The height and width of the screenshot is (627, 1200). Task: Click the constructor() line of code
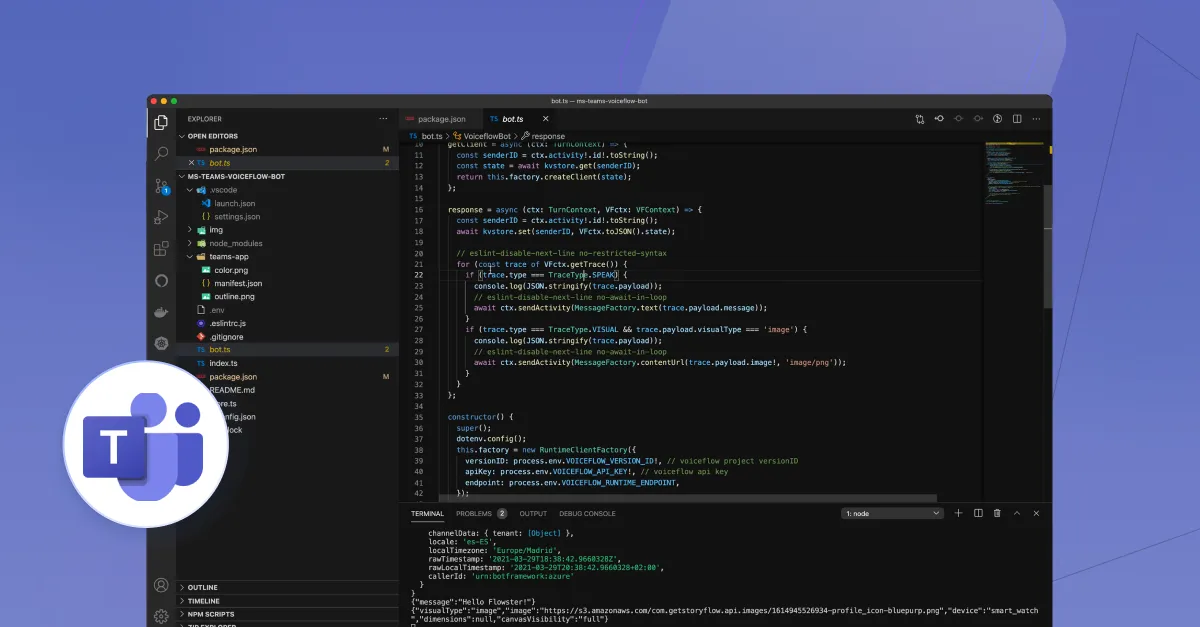click(480, 416)
